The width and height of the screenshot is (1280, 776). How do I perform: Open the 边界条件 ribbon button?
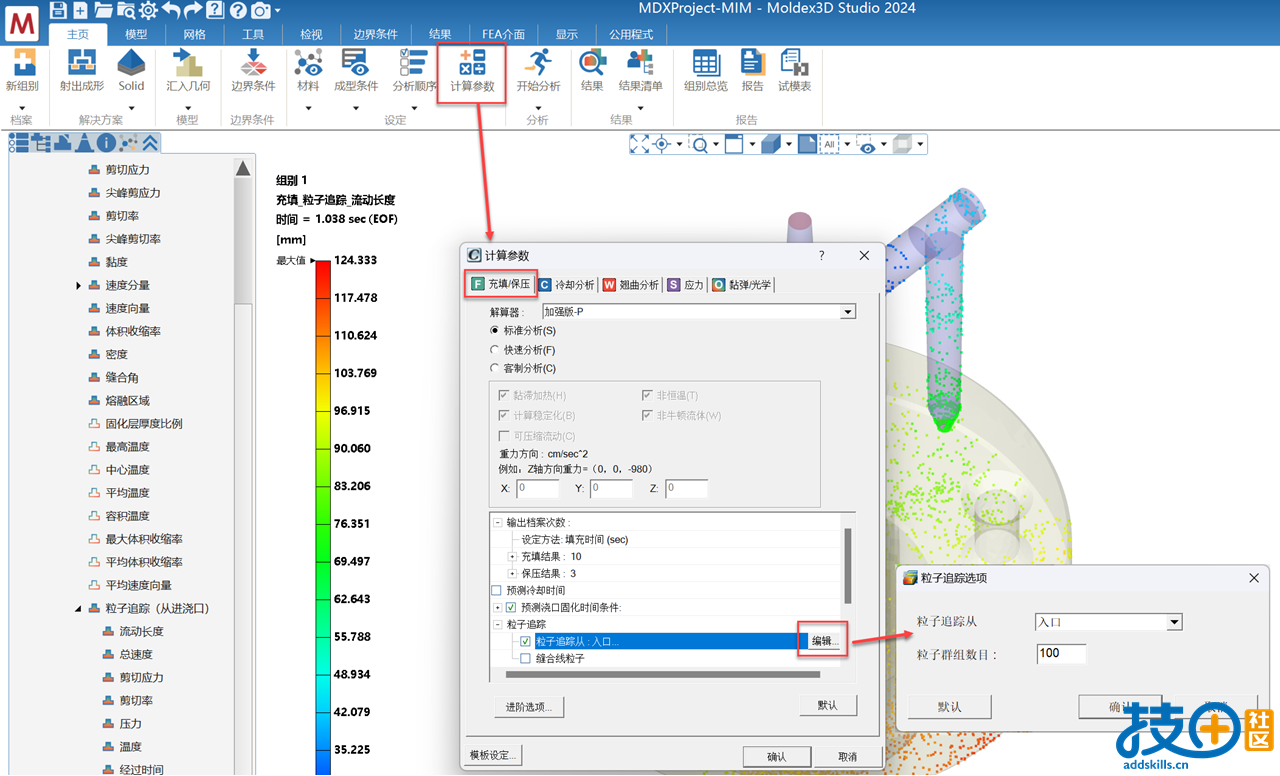(x=253, y=70)
